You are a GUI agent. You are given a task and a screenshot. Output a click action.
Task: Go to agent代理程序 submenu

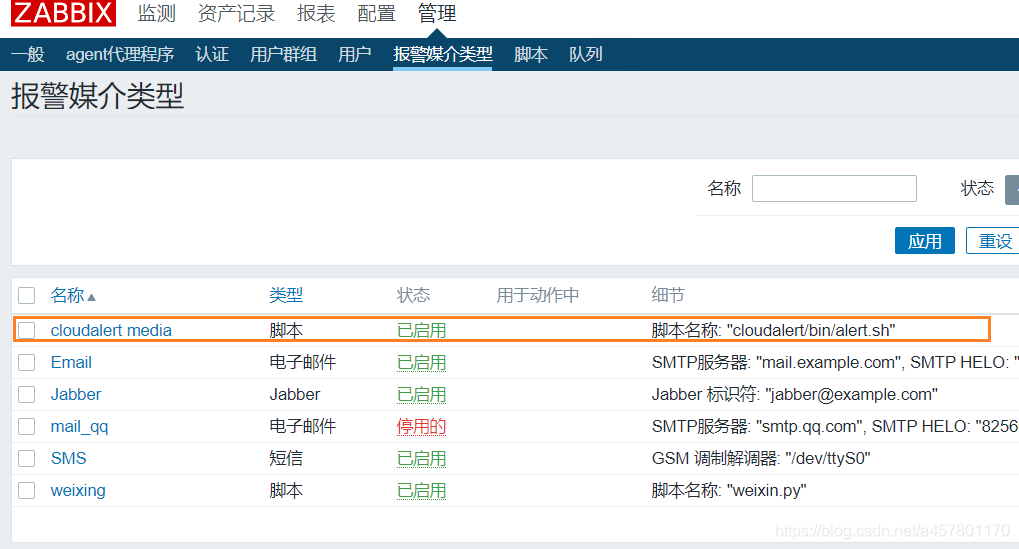120,55
